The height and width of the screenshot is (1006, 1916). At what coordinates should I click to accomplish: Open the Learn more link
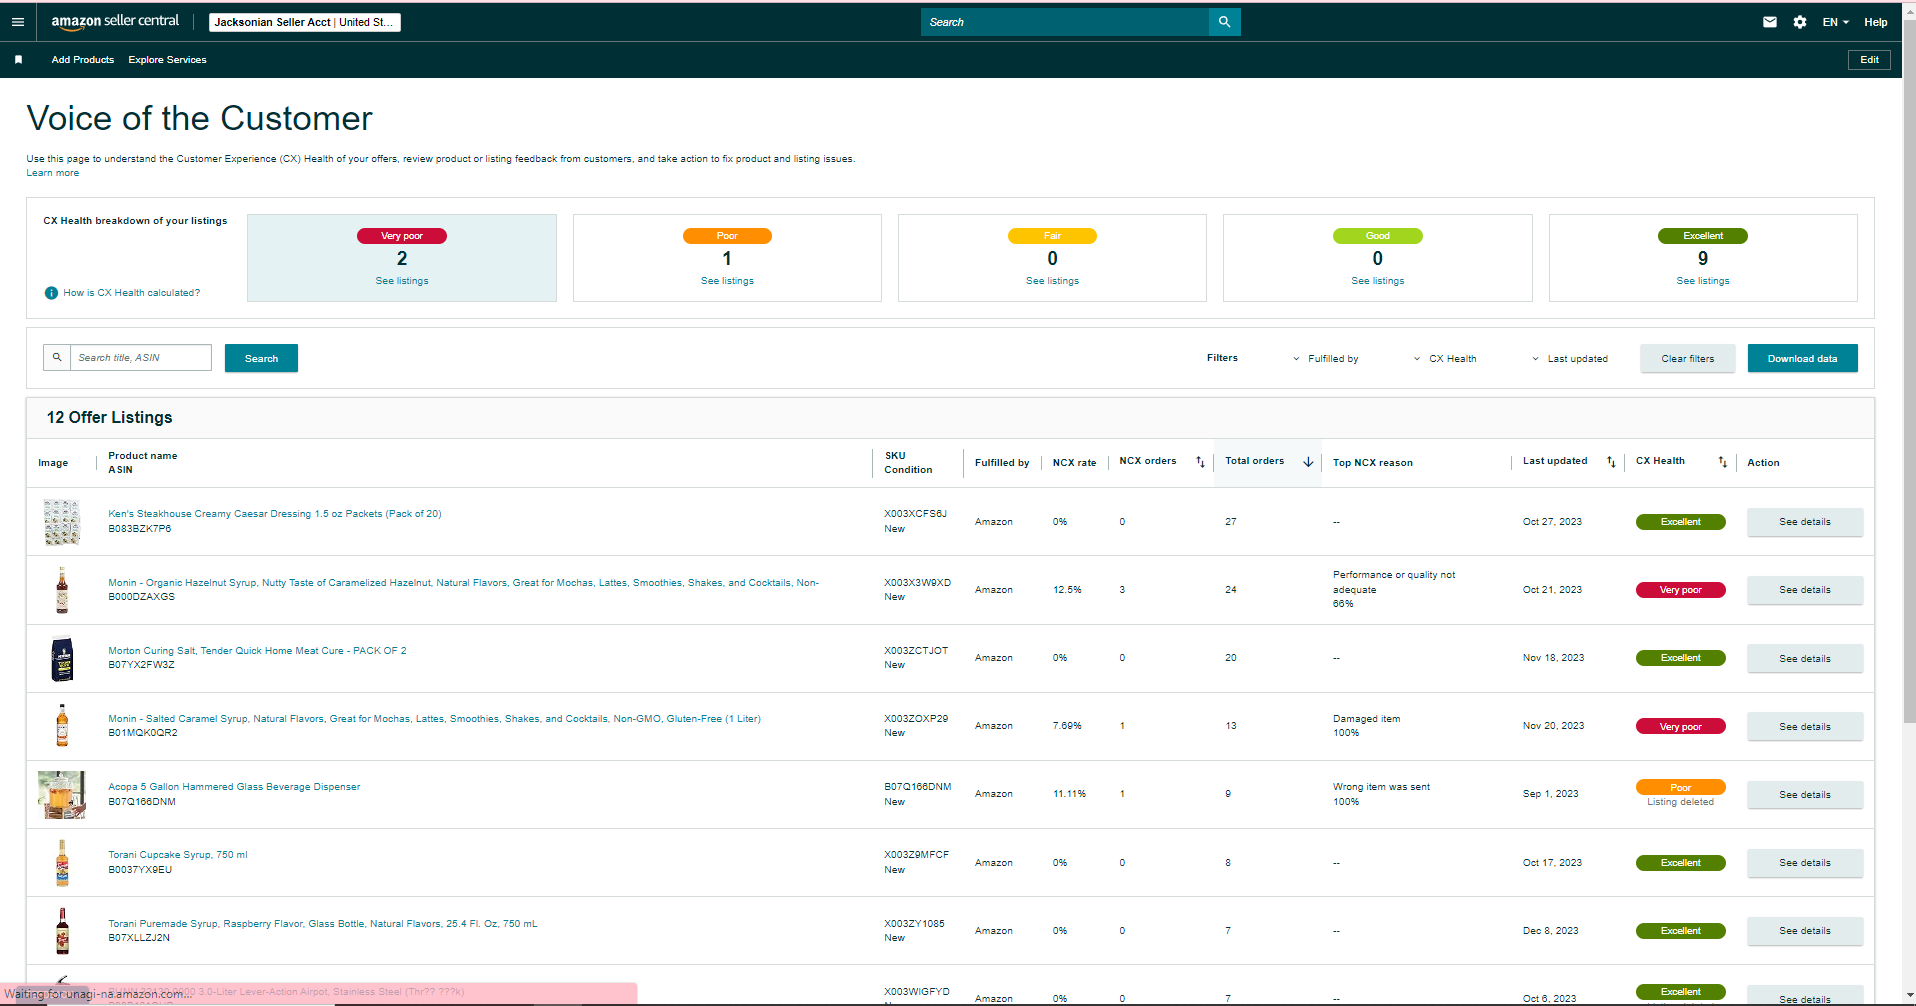pos(52,173)
